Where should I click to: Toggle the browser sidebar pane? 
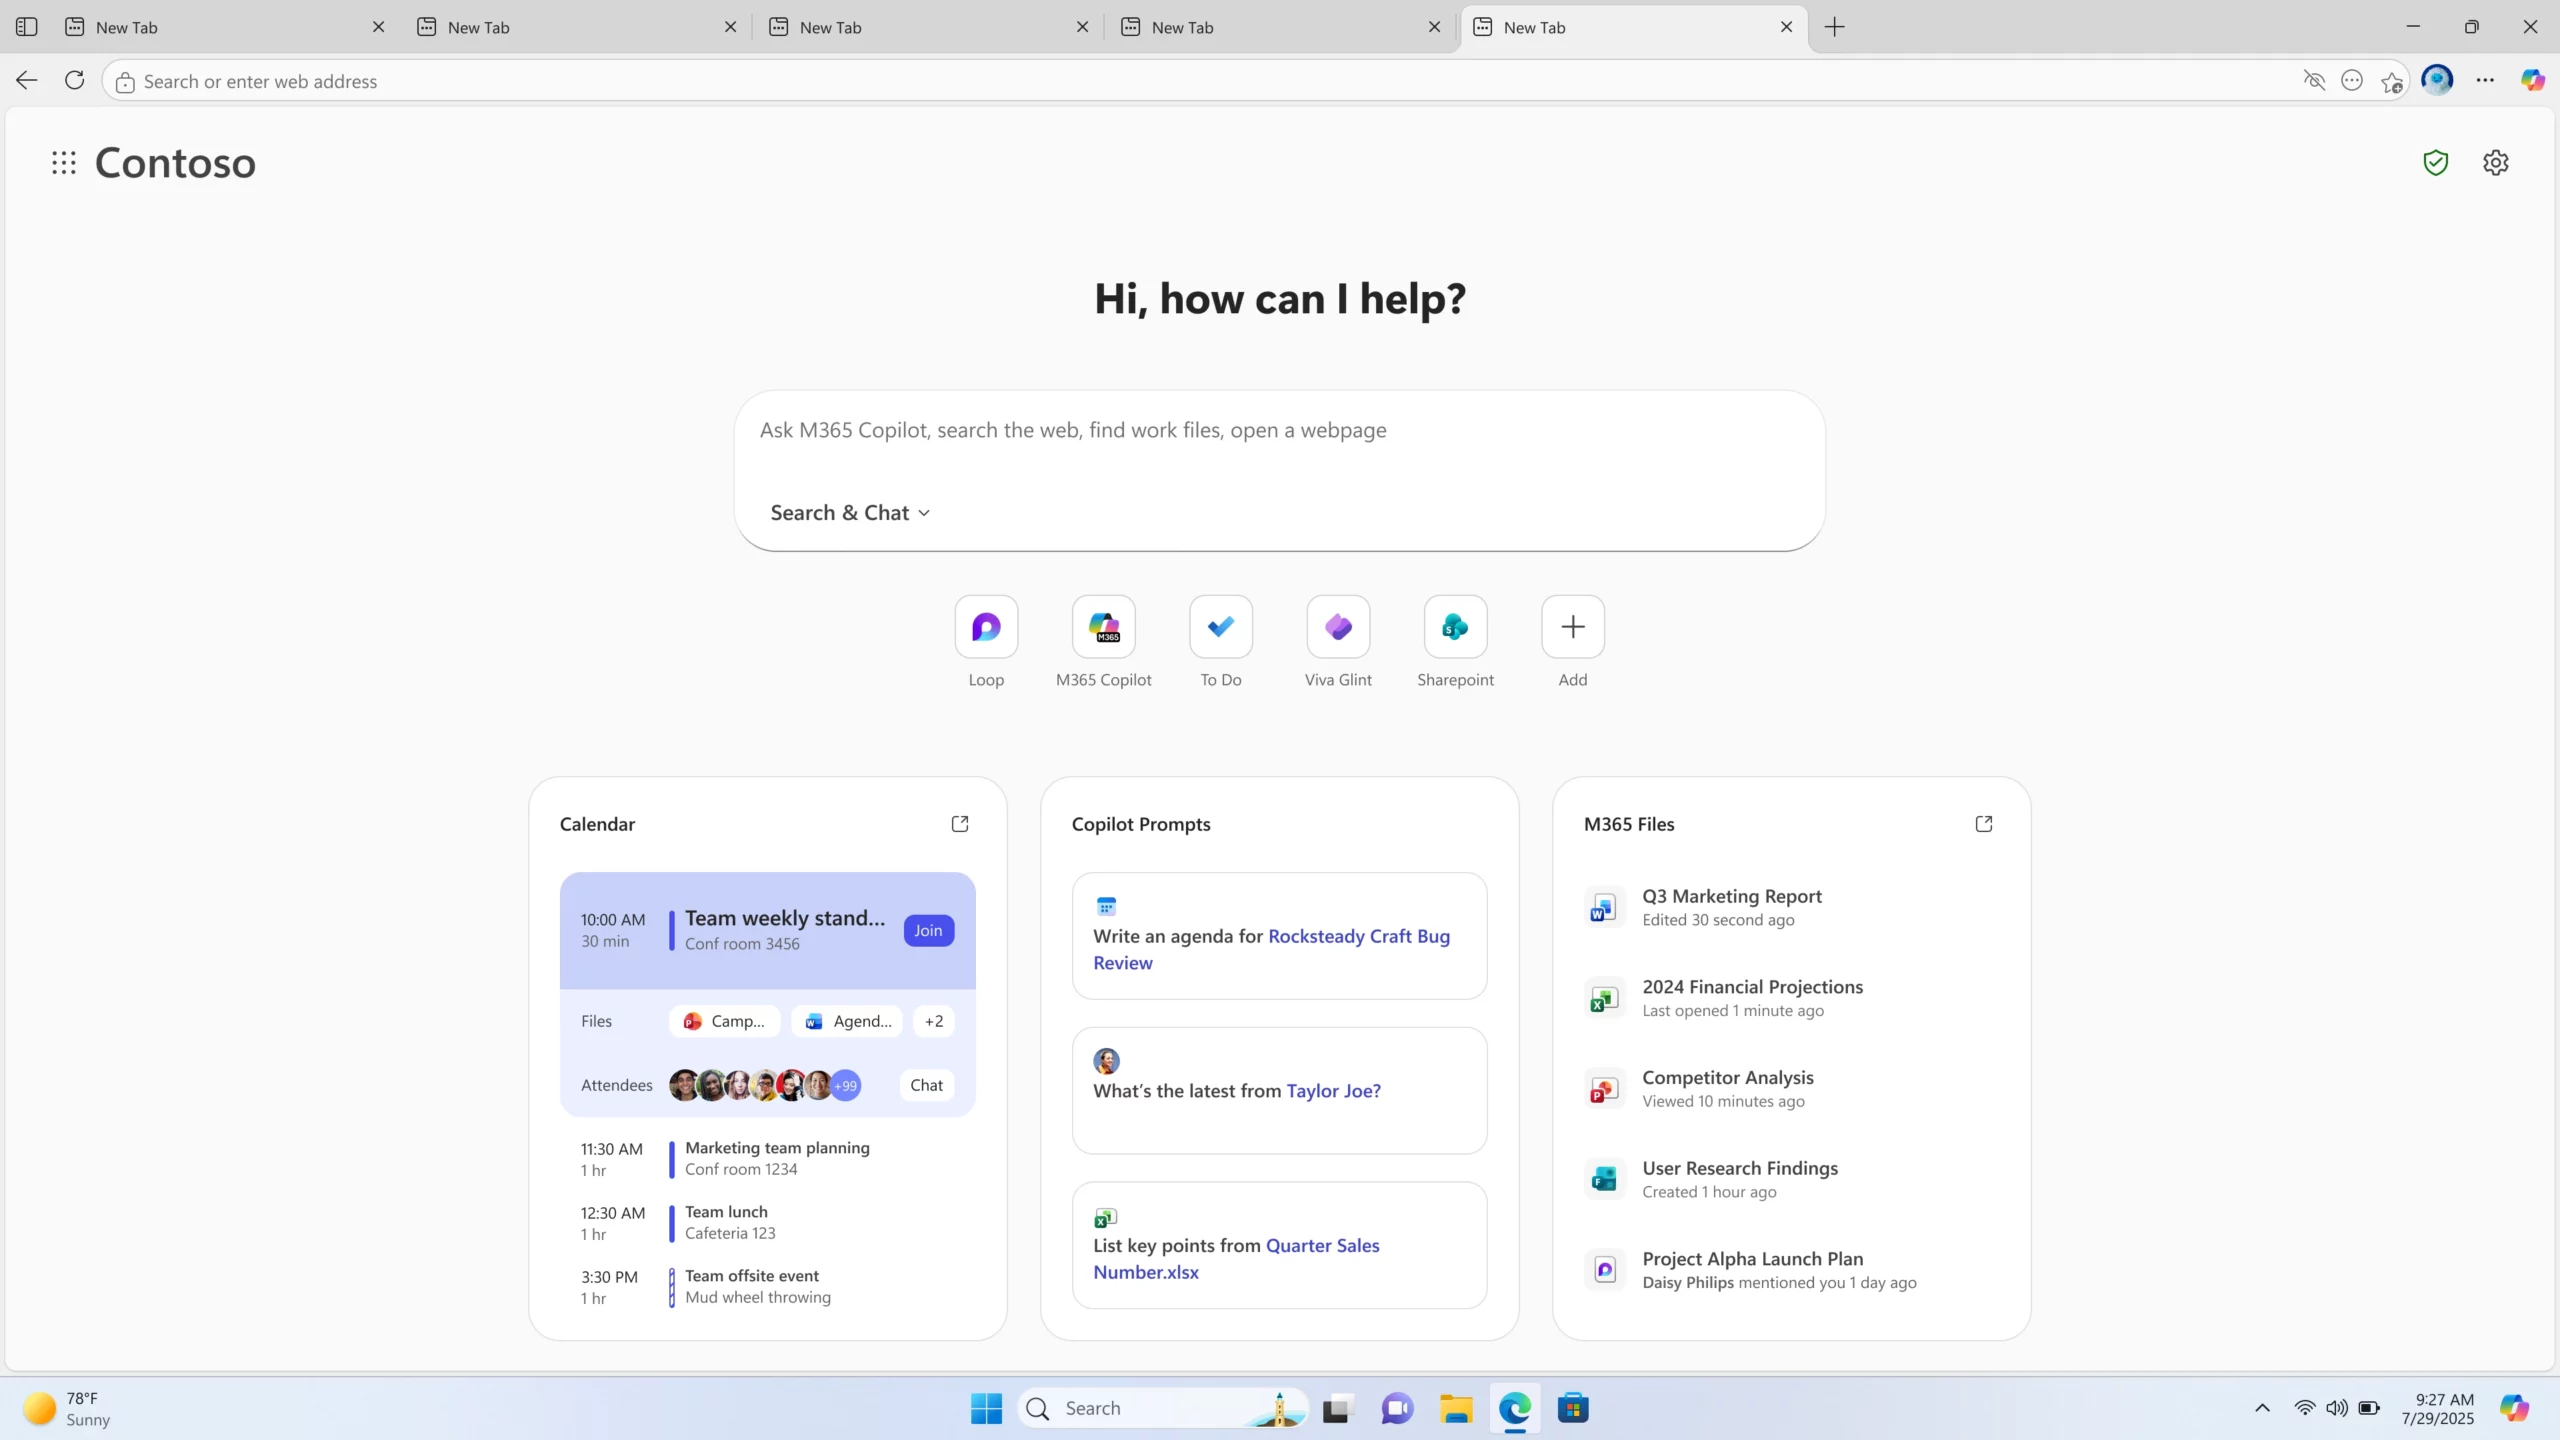click(27, 26)
